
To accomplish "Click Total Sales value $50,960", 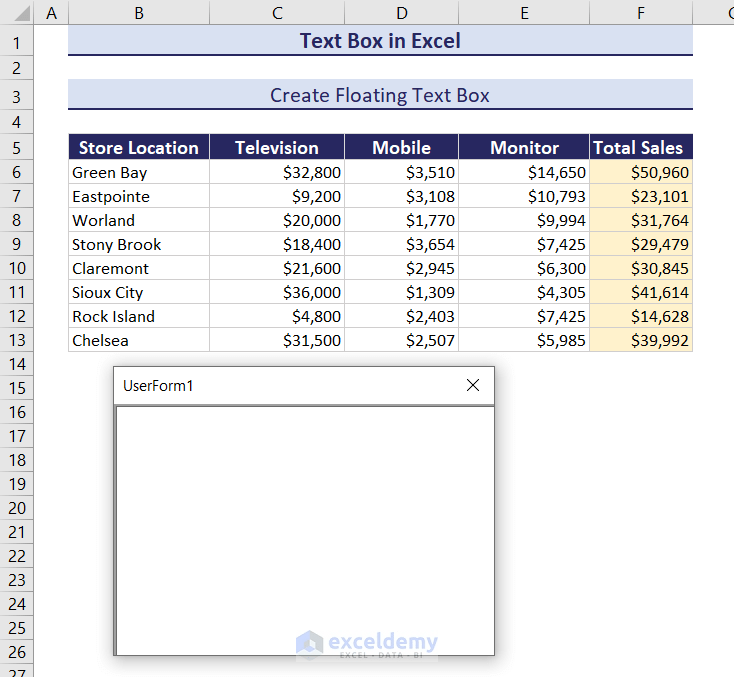I will (641, 172).
